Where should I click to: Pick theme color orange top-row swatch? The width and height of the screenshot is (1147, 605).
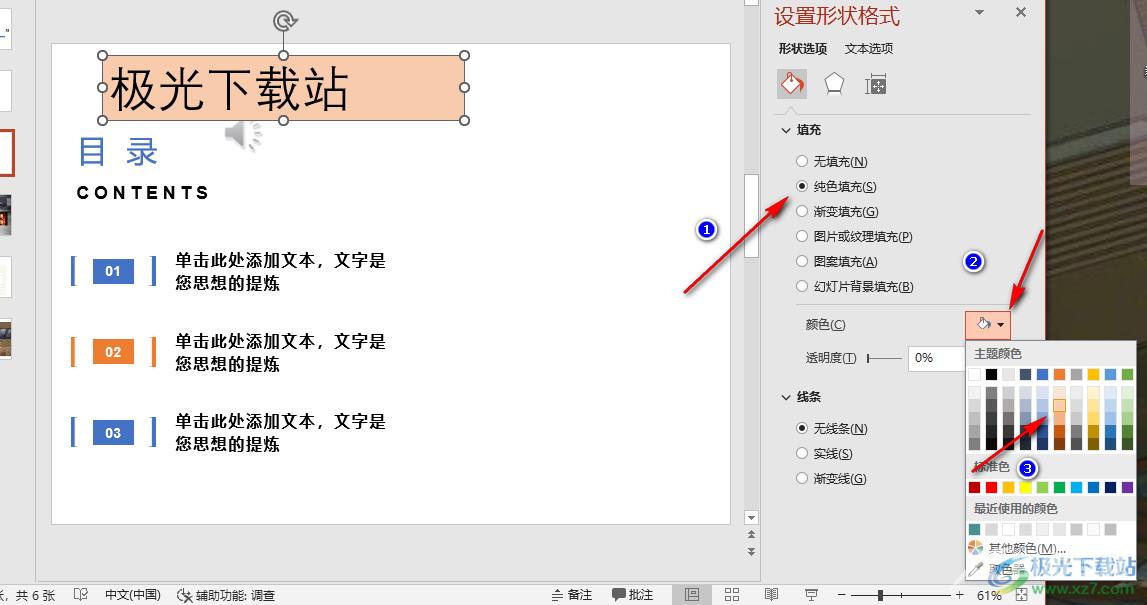[1059, 375]
